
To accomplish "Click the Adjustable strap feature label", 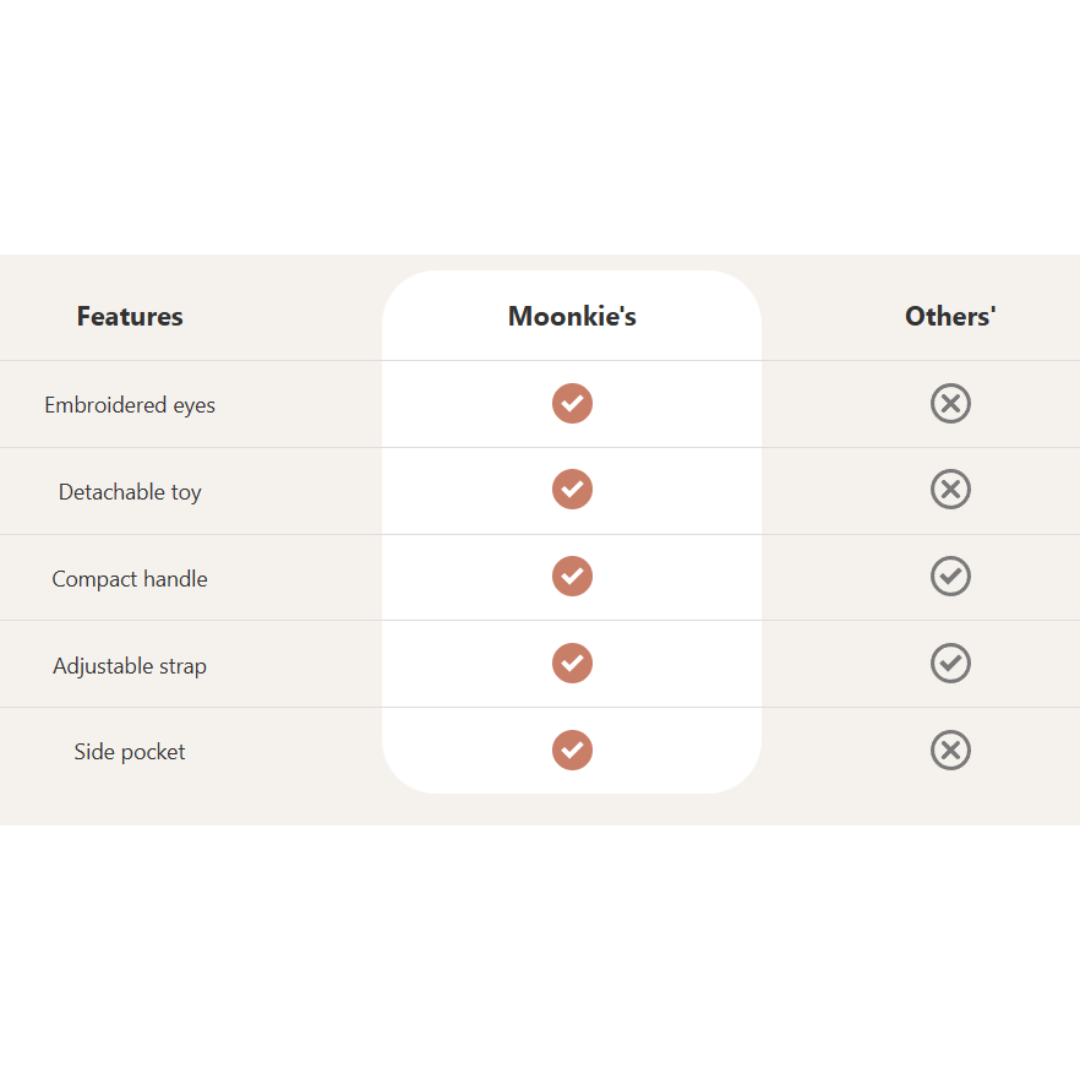I will click(x=130, y=666).
